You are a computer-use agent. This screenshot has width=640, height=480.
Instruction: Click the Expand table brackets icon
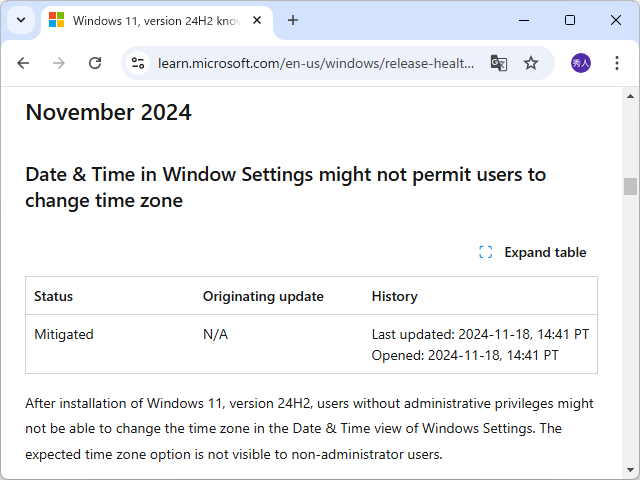pyautogui.click(x=486, y=252)
